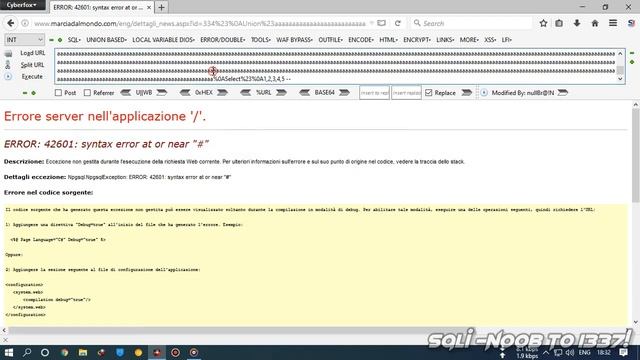This screenshot has height=360, width=640.
Task: Focus the browser address bar
Action: [200, 23]
